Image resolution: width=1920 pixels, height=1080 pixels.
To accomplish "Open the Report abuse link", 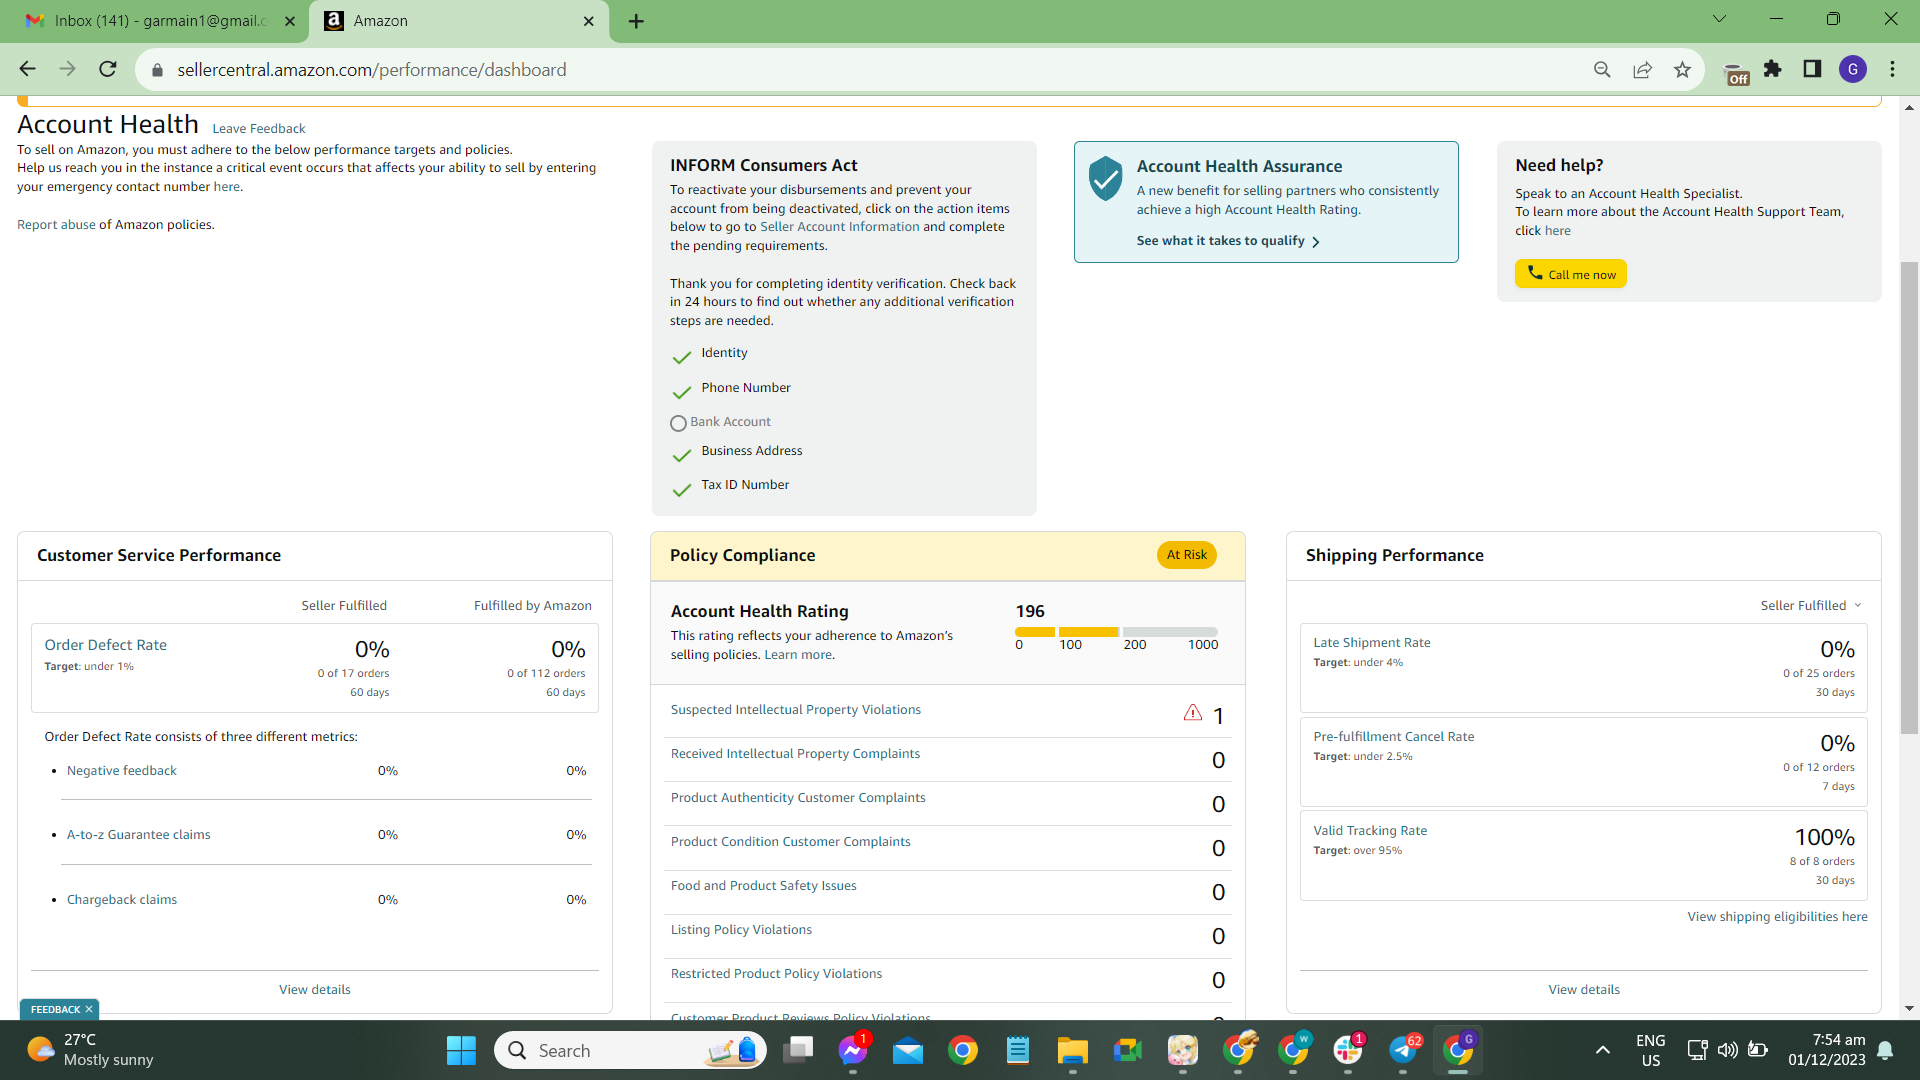I will pos(56,225).
